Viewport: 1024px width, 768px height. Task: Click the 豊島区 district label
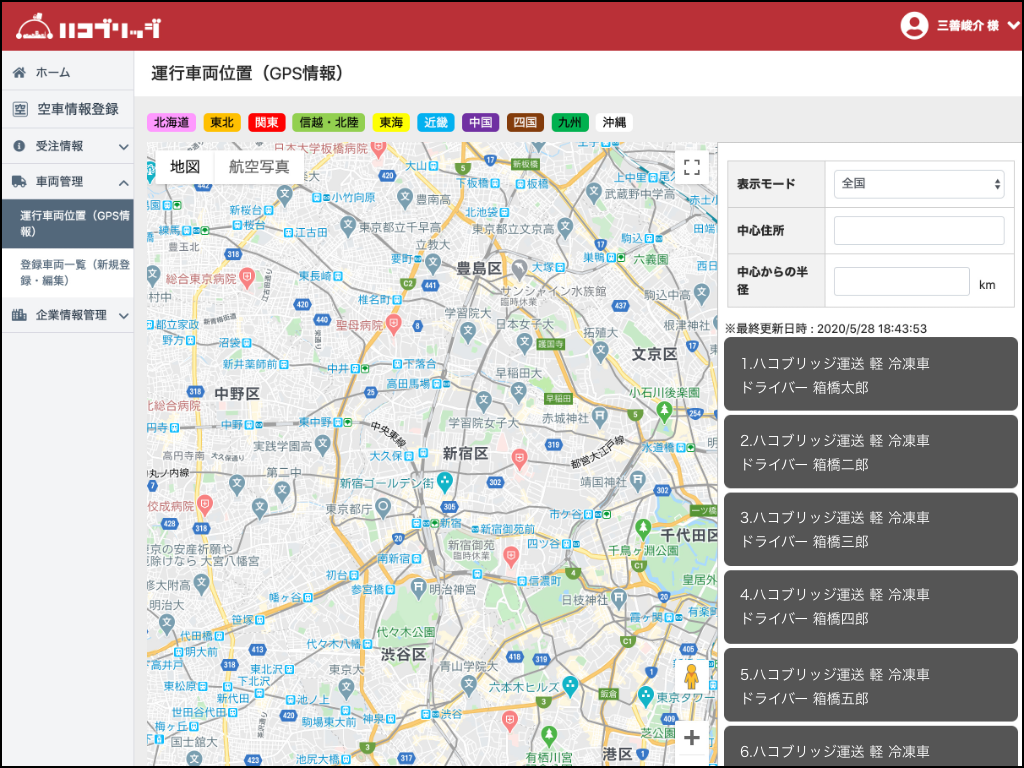pyautogui.click(x=479, y=268)
